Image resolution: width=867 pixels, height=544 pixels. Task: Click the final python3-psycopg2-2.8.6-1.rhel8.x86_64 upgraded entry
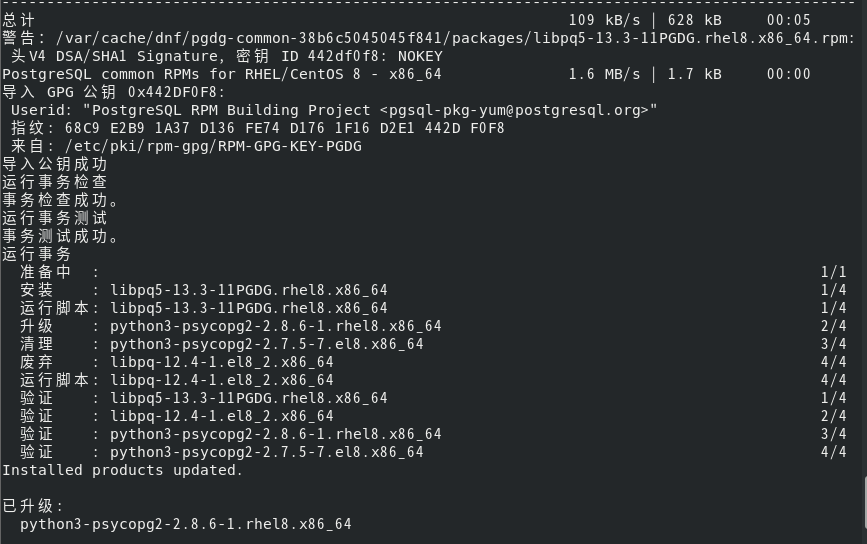[x=186, y=524]
